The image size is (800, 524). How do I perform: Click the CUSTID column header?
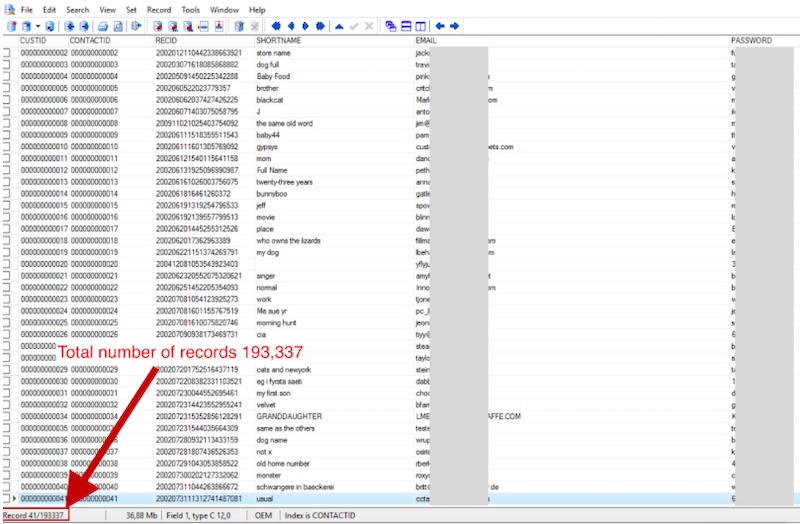point(43,40)
